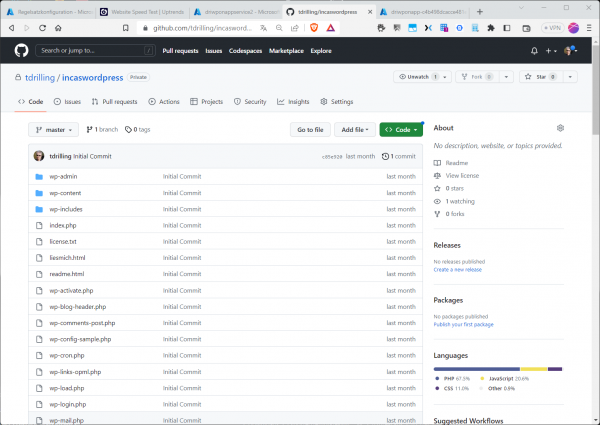The height and width of the screenshot is (425, 600).
Task: Switch to repo Pull requests tab
Action: coord(114,102)
